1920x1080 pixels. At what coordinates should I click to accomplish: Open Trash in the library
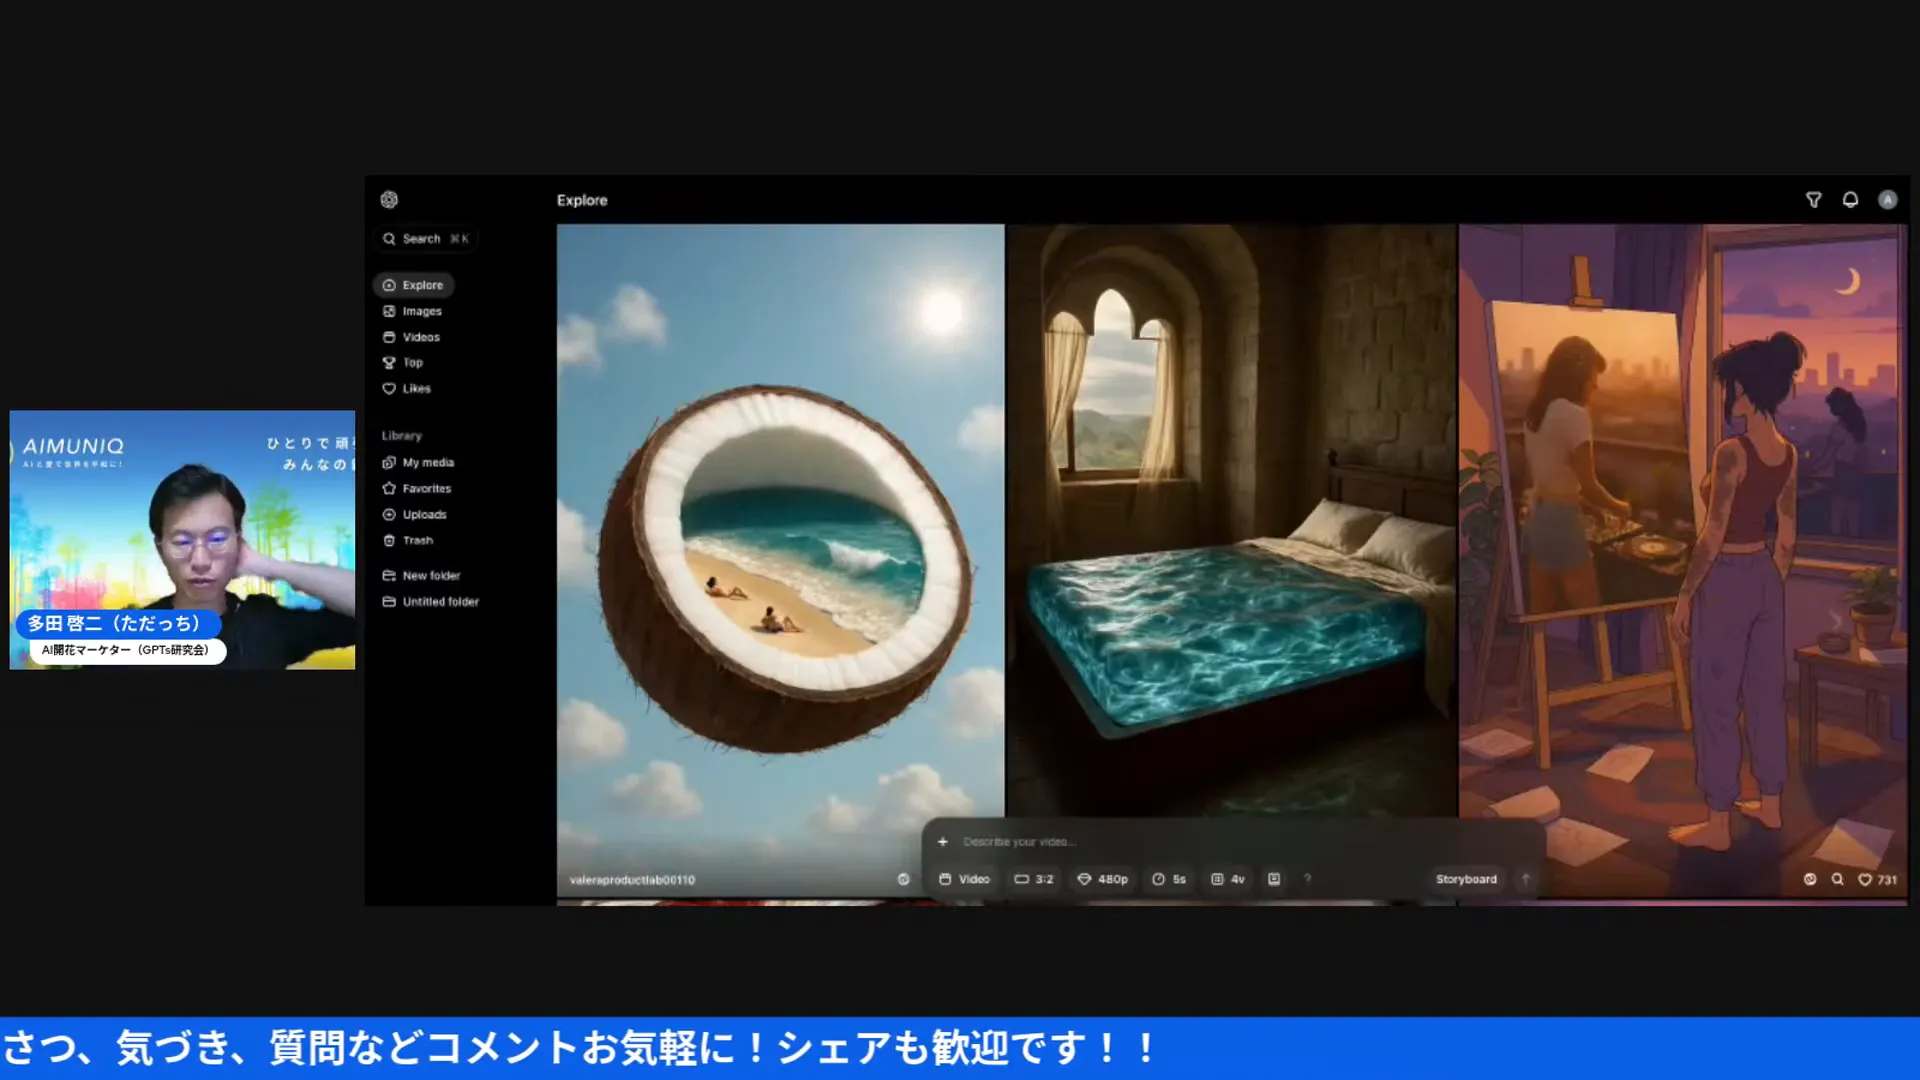click(408, 540)
